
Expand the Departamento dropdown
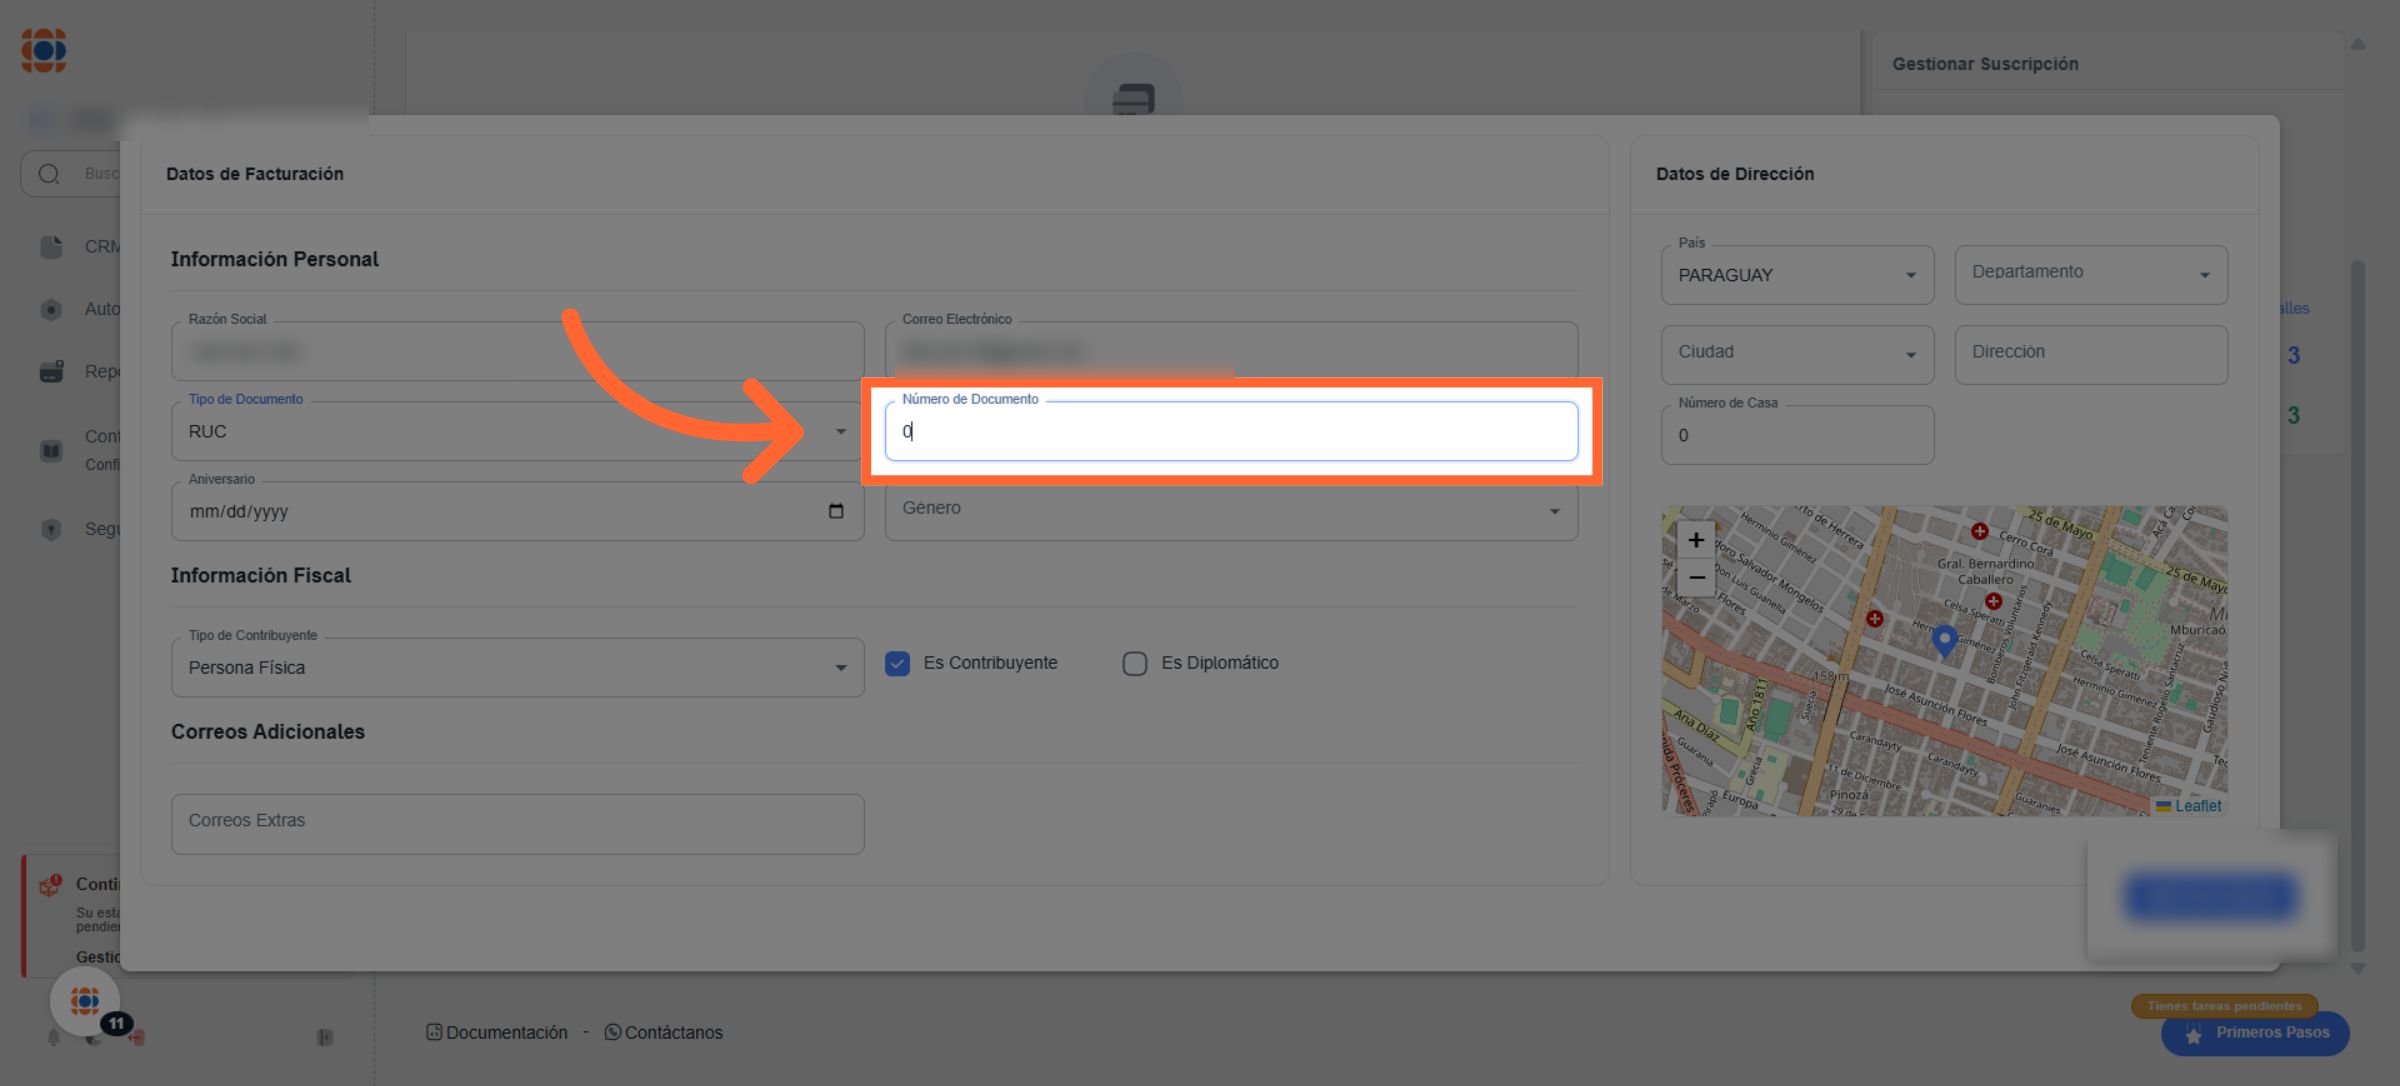(x=2090, y=275)
